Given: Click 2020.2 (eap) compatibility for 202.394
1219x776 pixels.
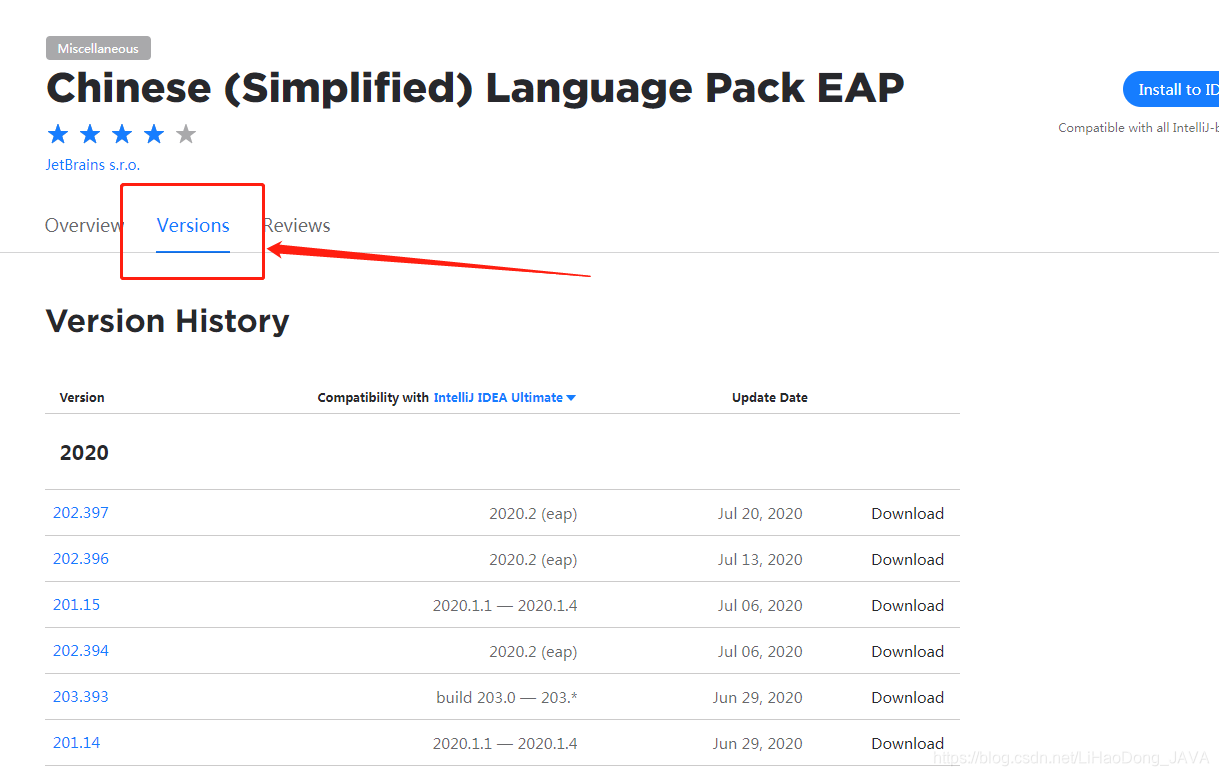Looking at the screenshot, I should pyautogui.click(x=533, y=652).
